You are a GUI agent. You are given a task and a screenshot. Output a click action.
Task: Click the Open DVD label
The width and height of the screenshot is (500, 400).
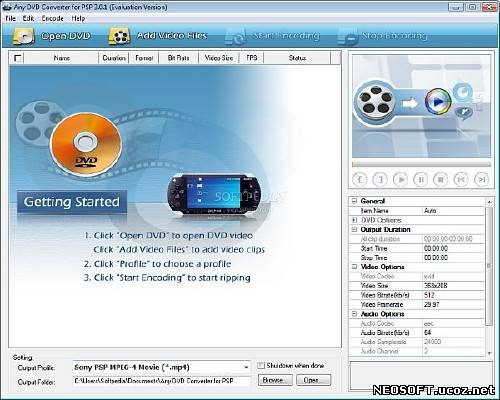pos(66,36)
